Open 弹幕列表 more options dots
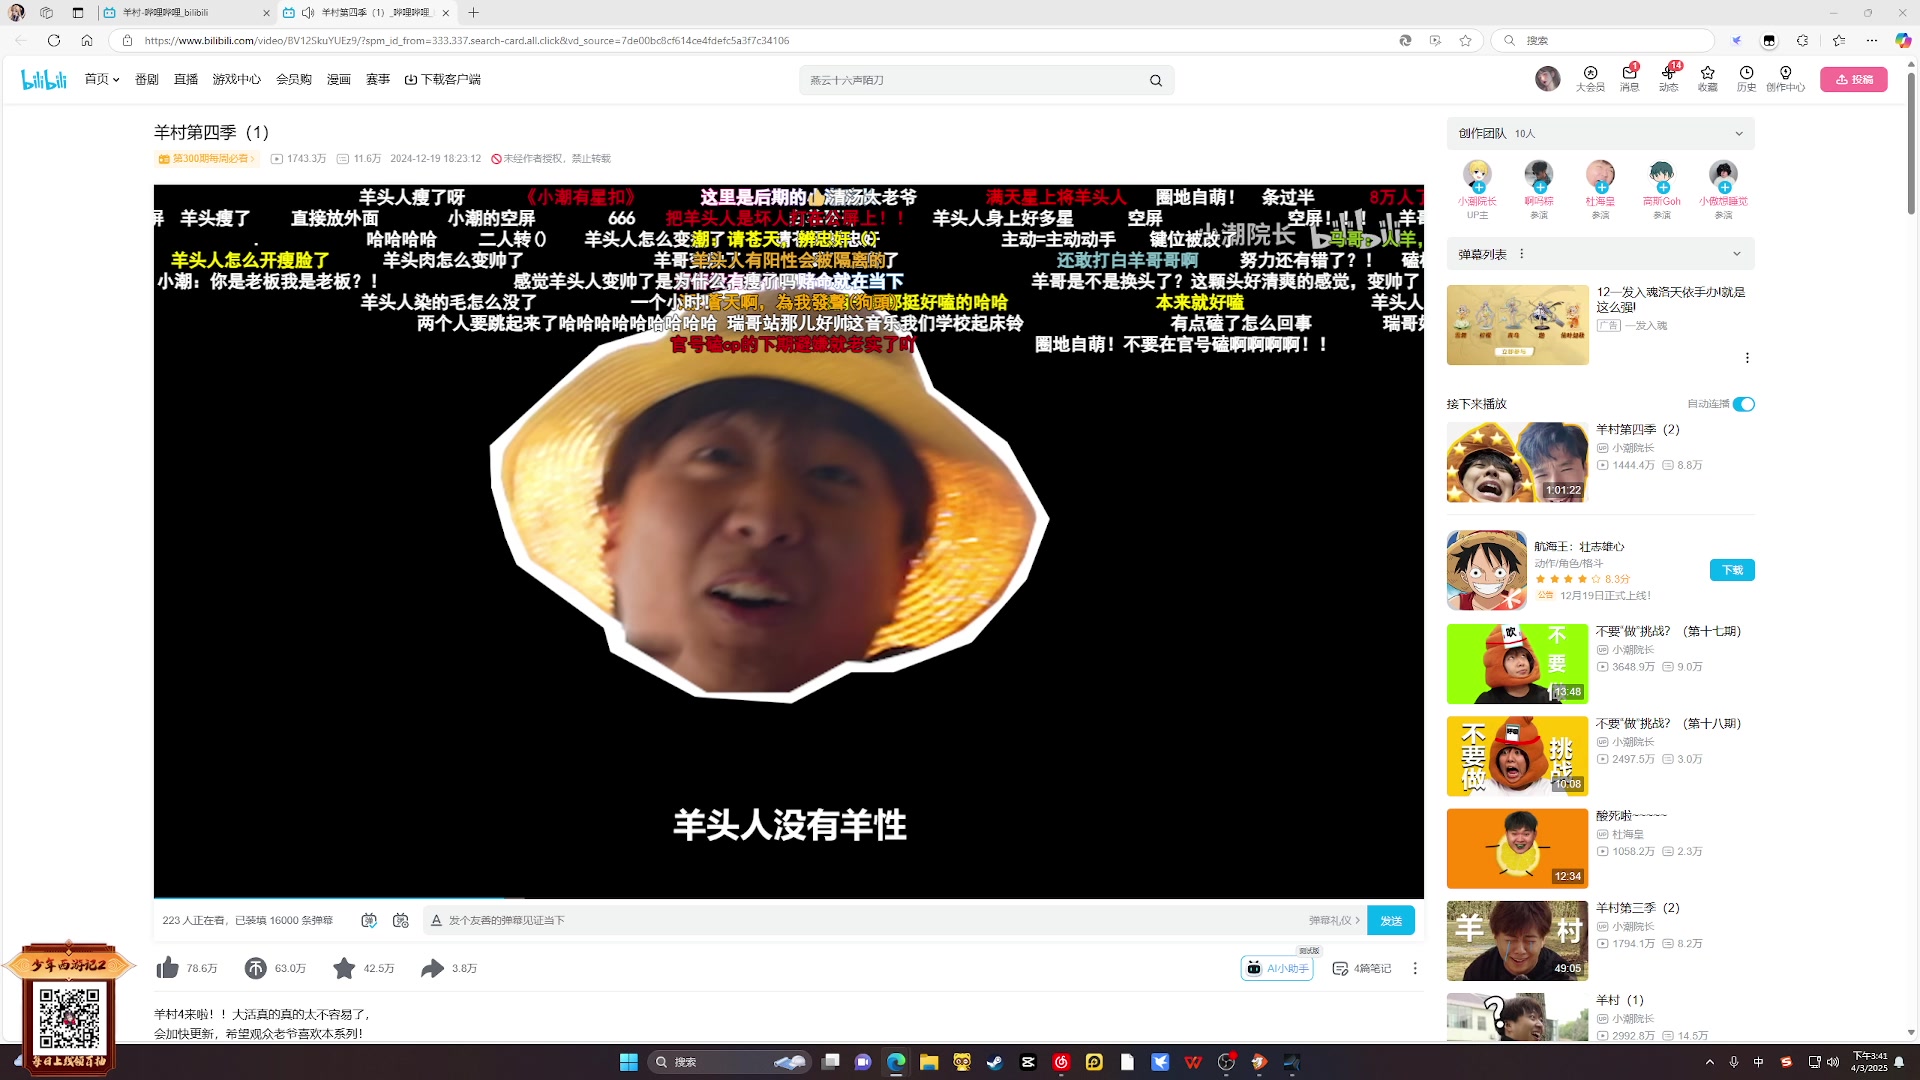 1522,254
